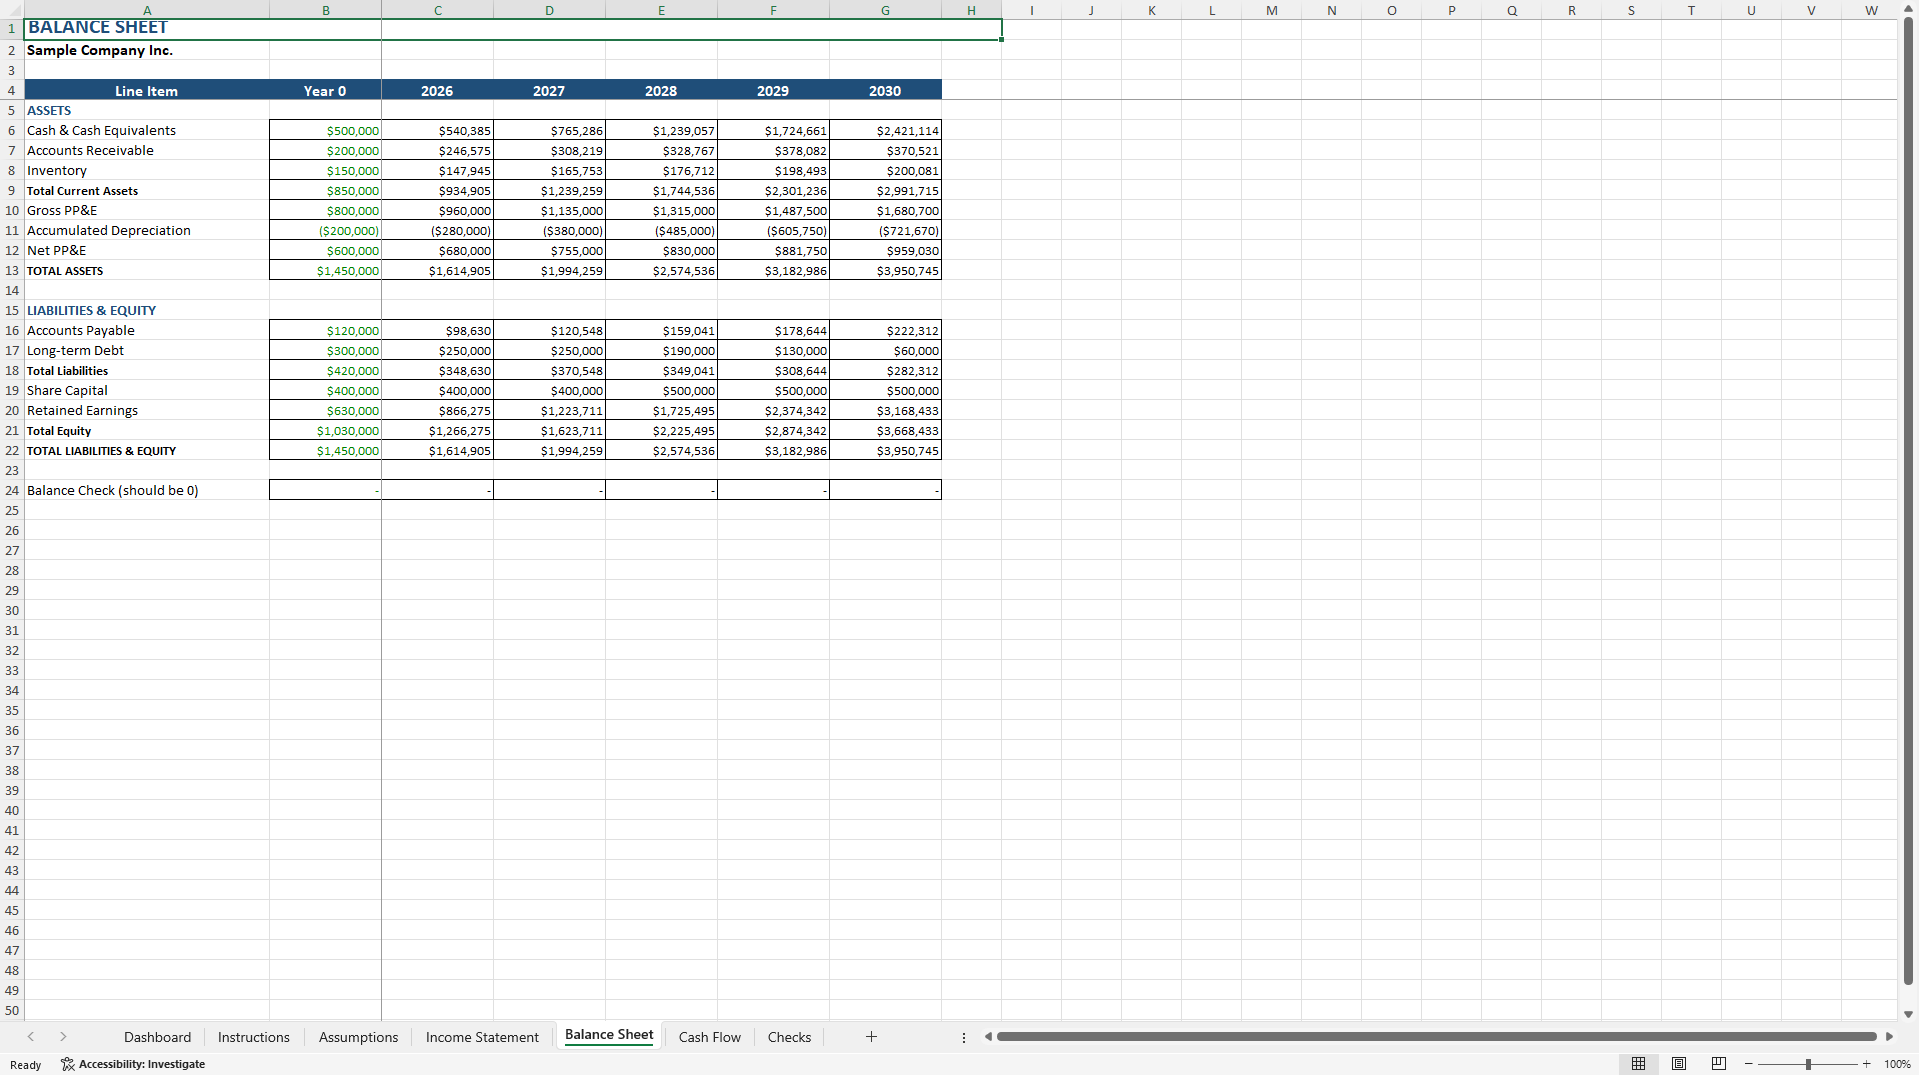Viewport: 1919px width, 1075px height.
Task: Click the Year 0 header cell
Action: [x=325, y=90]
